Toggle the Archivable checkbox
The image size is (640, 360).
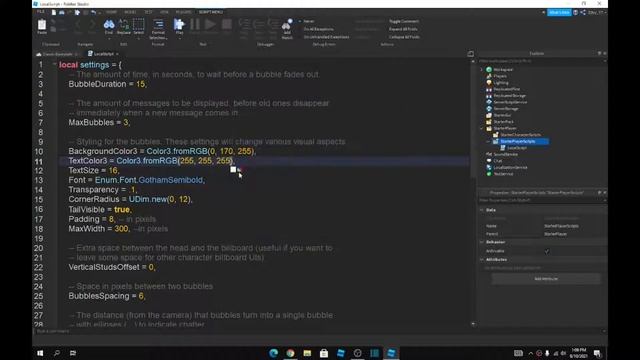547,251
